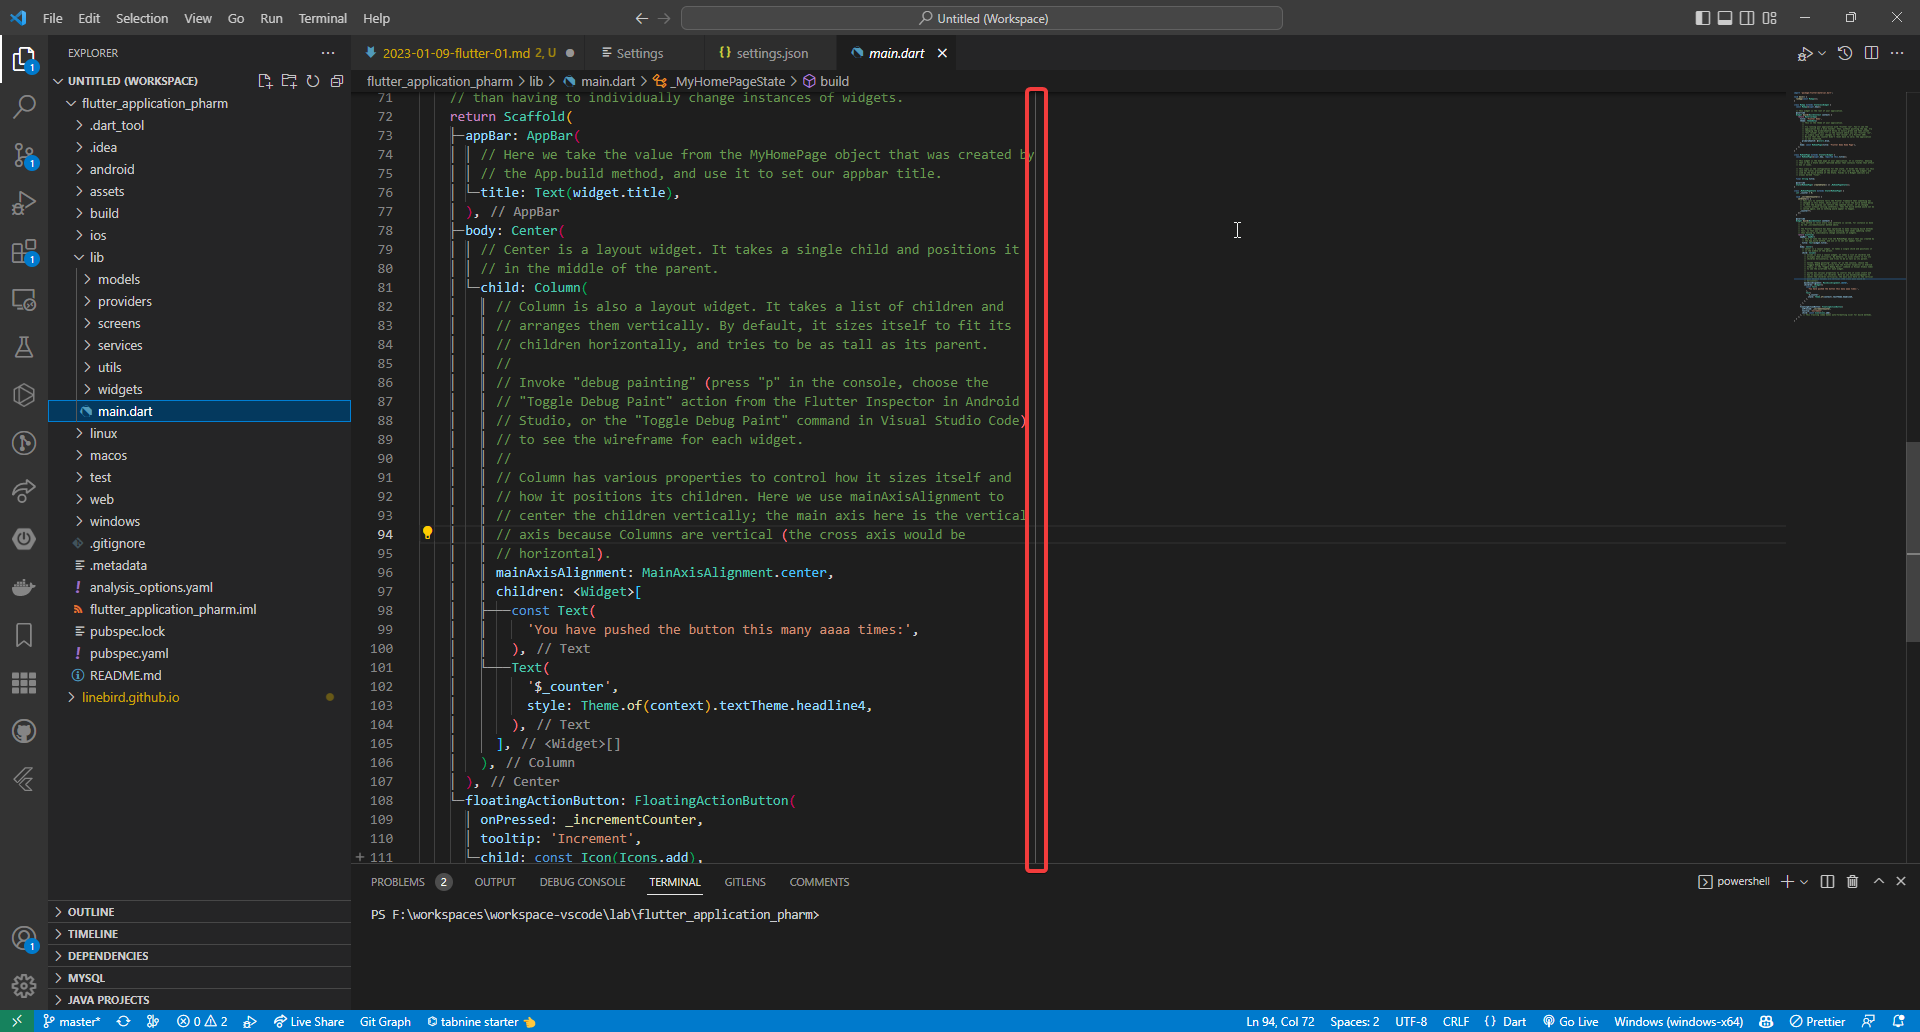Screen dimensions: 1920x1032
Task: Open Remote Explorer in activity bar
Action: pyautogui.click(x=24, y=299)
